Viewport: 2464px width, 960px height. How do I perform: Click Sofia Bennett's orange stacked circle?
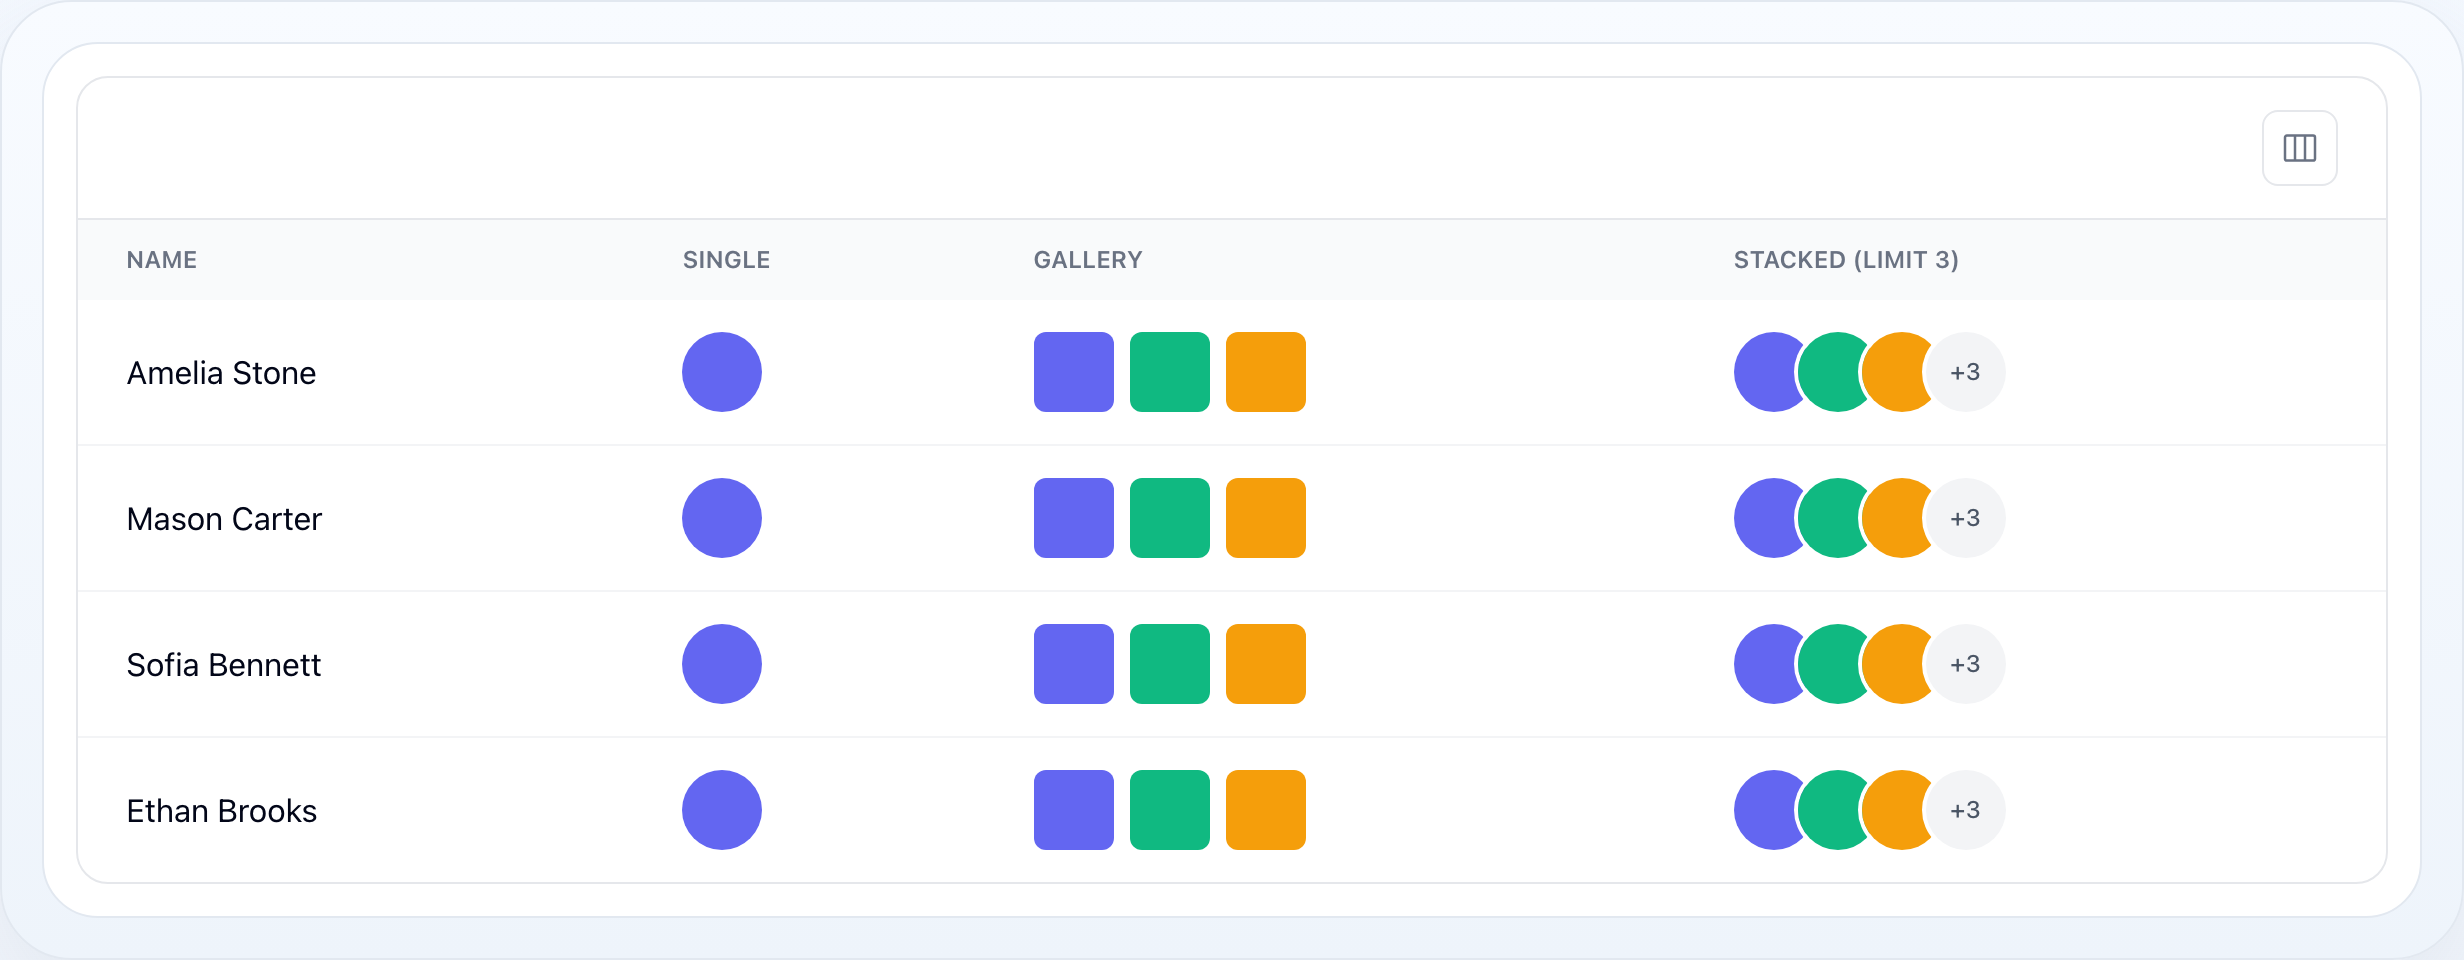(1896, 664)
